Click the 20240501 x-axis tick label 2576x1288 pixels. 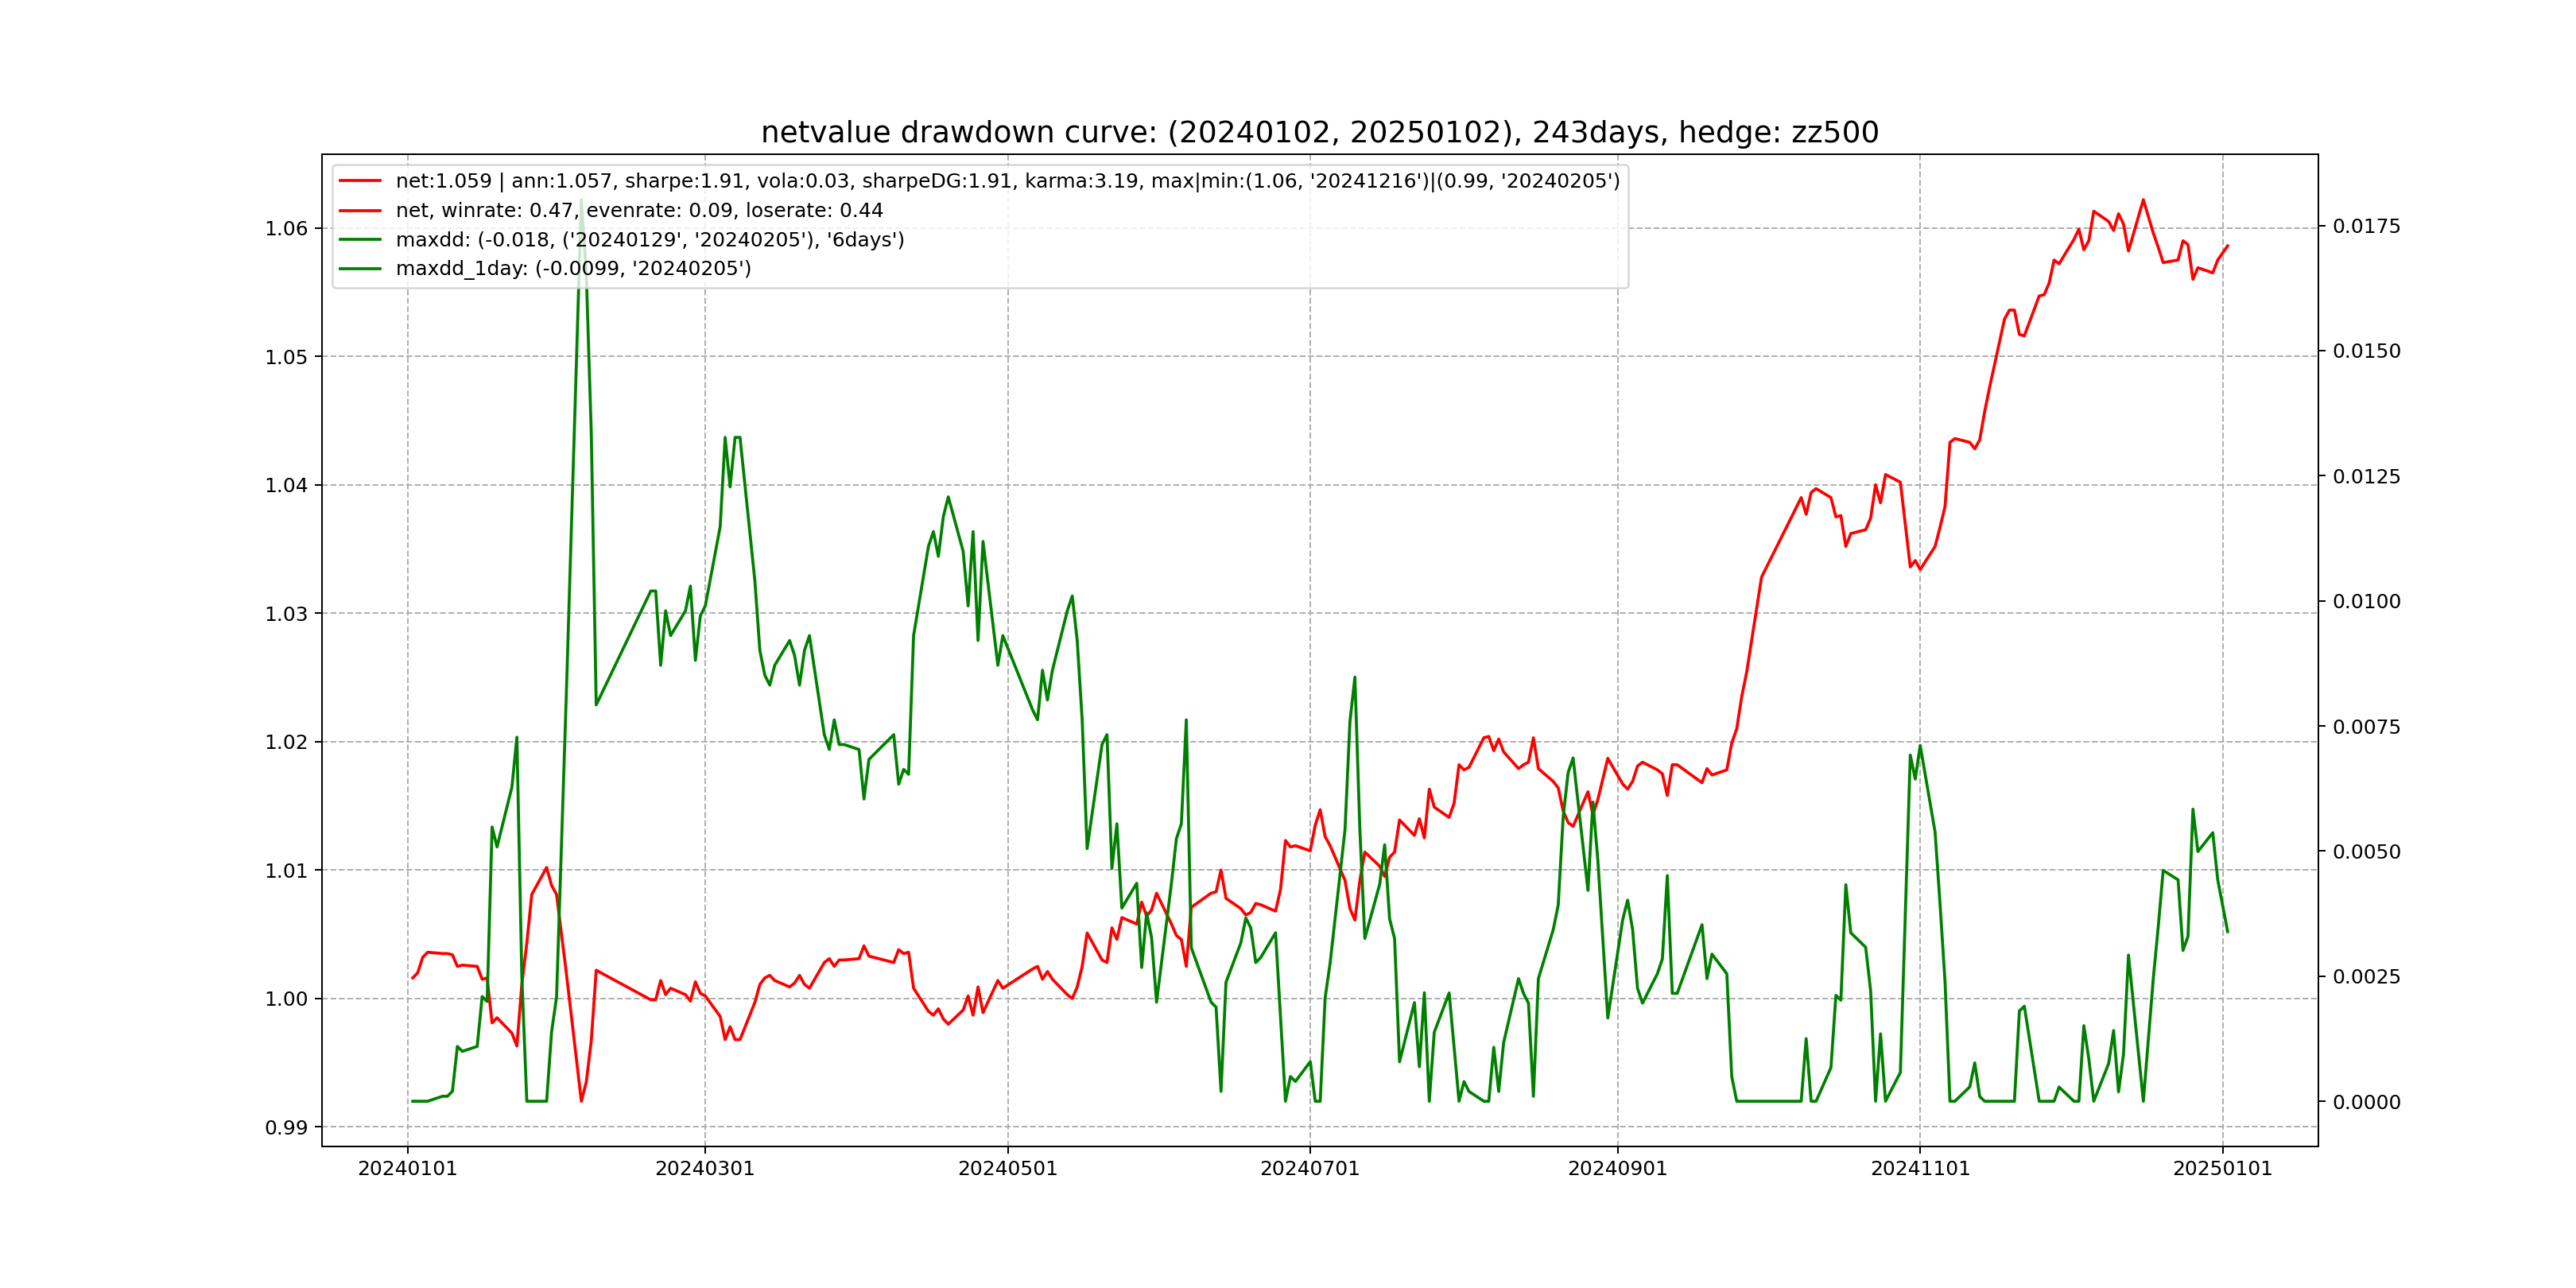(1007, 1169)
